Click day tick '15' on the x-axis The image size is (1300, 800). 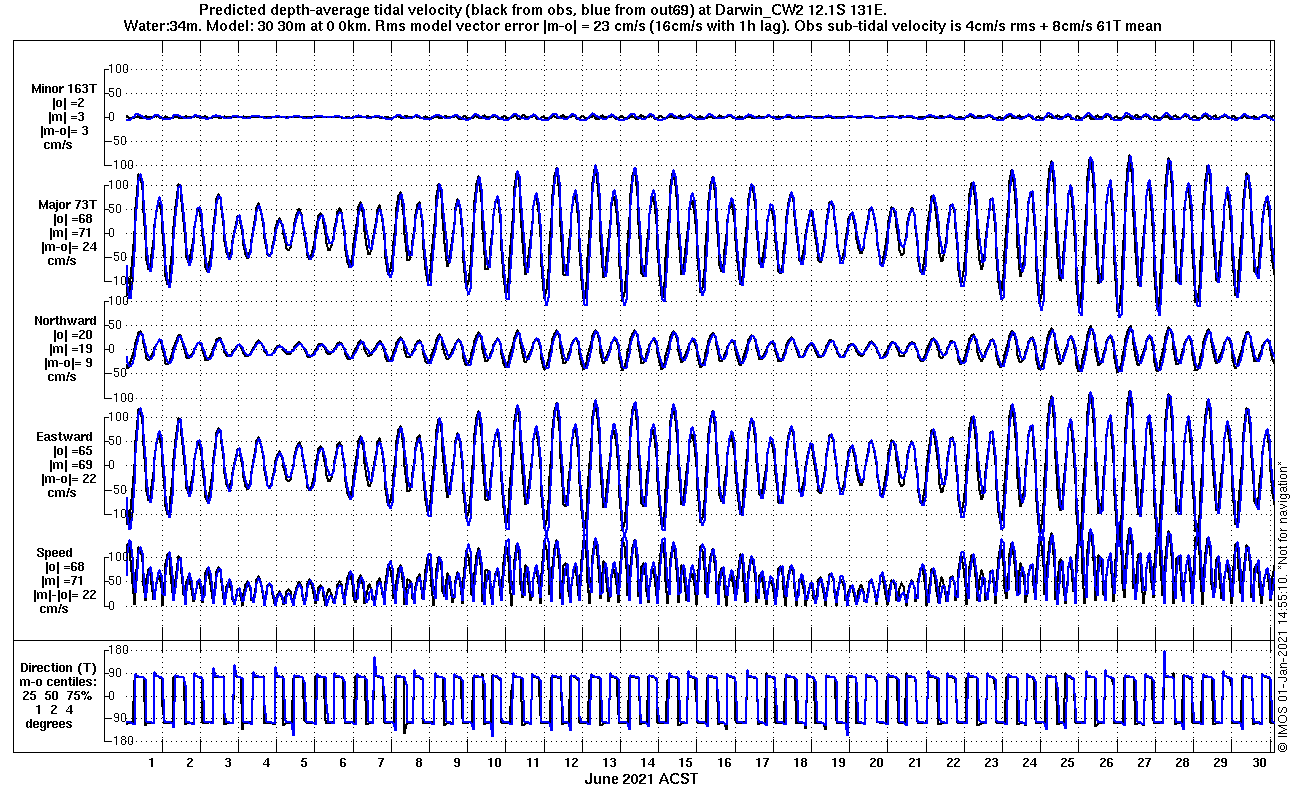pos(686,763)
